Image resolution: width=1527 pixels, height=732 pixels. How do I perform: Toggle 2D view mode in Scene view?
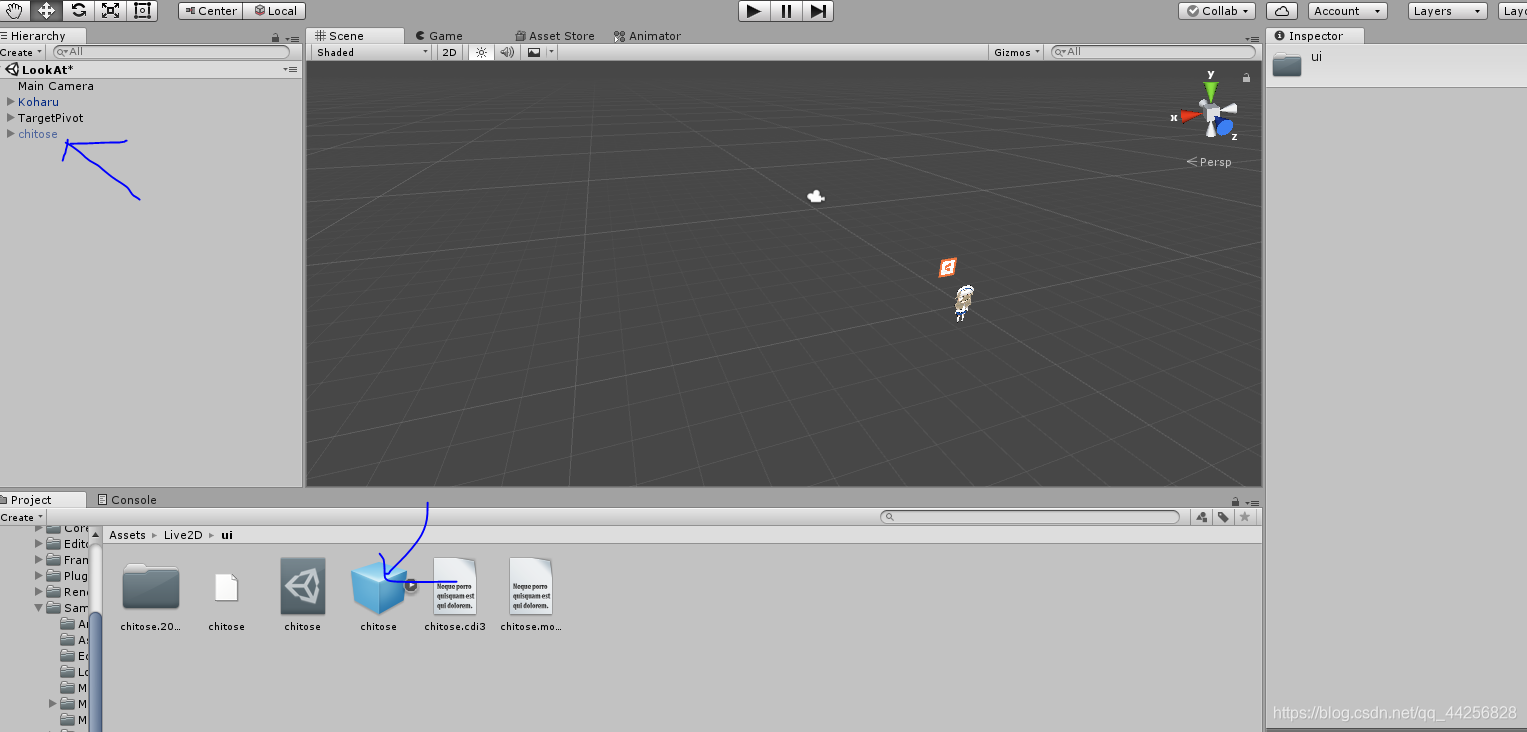click(449, 52)
